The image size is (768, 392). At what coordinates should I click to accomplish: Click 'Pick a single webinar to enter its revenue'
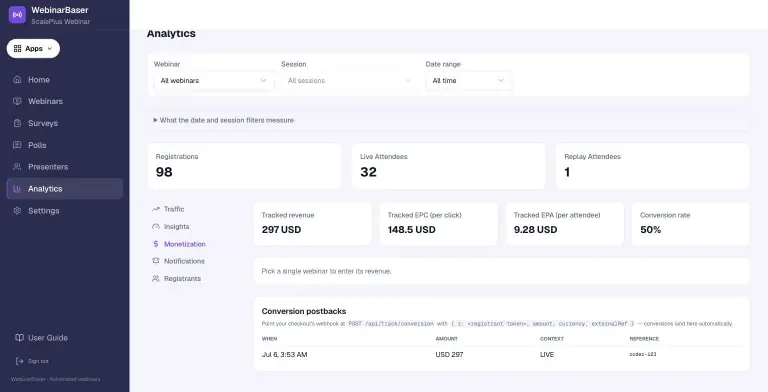coord(327,271)
